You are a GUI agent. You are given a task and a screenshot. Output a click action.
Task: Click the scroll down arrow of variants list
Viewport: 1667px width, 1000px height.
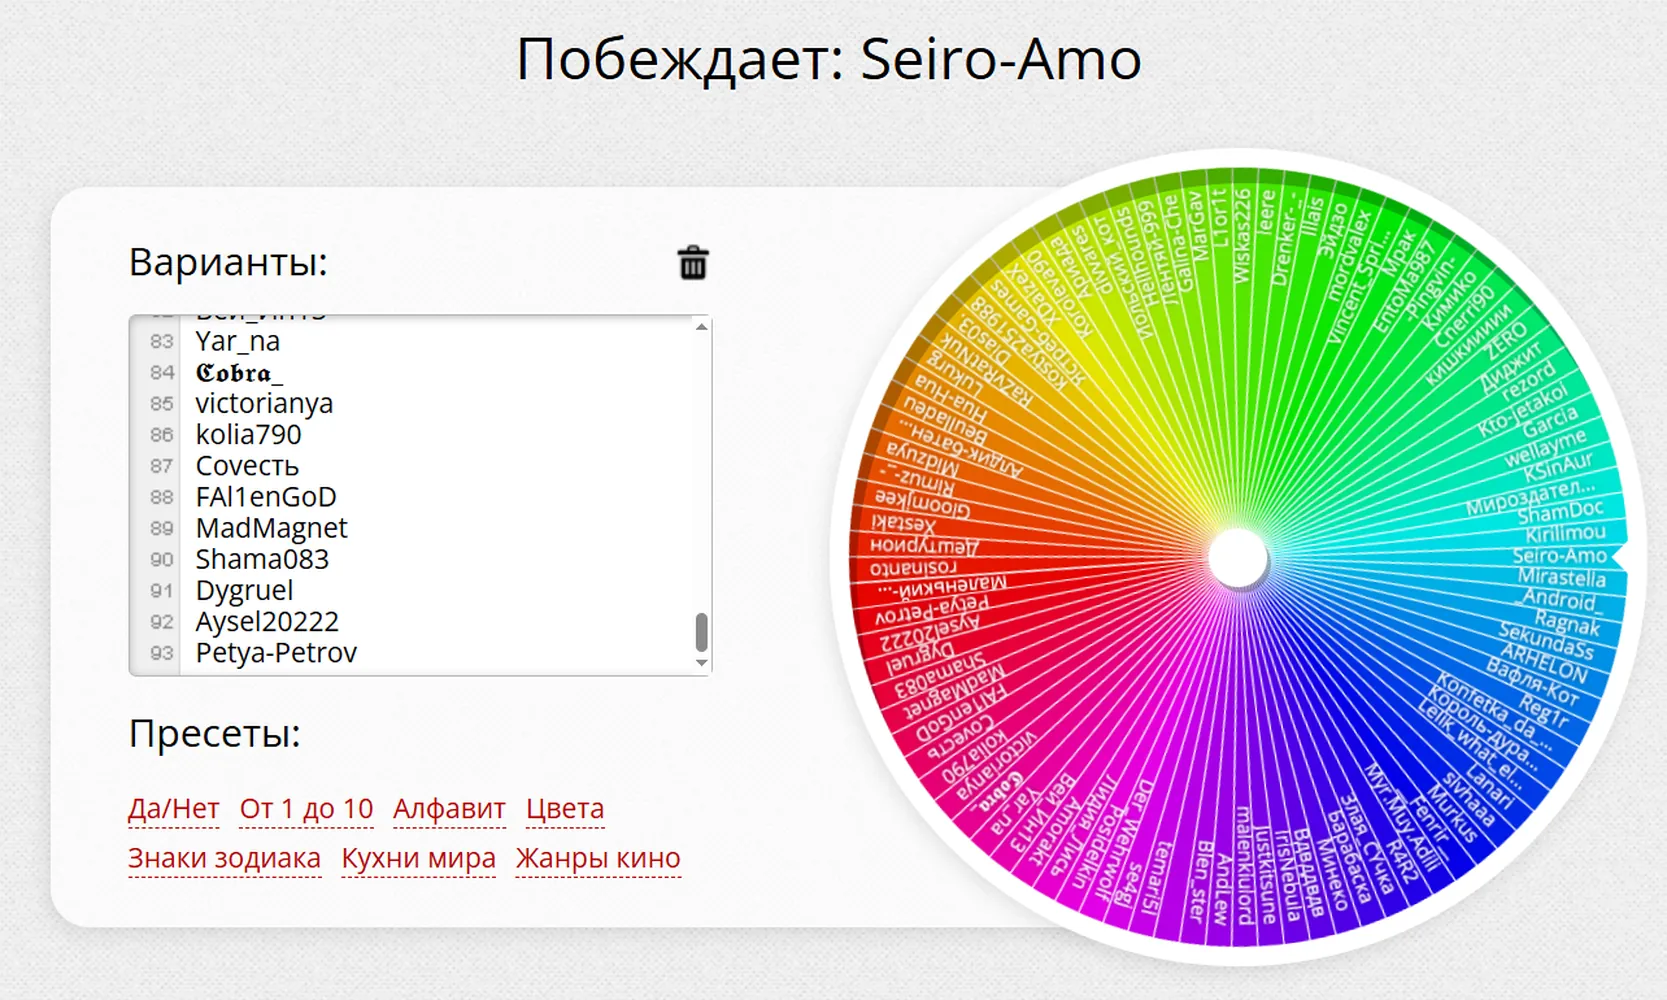(x=701, y=663)
